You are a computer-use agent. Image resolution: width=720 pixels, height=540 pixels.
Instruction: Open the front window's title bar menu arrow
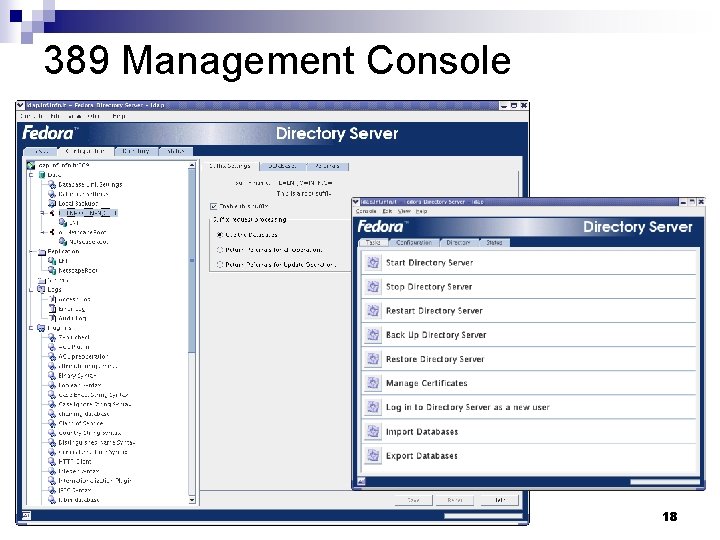356,202
